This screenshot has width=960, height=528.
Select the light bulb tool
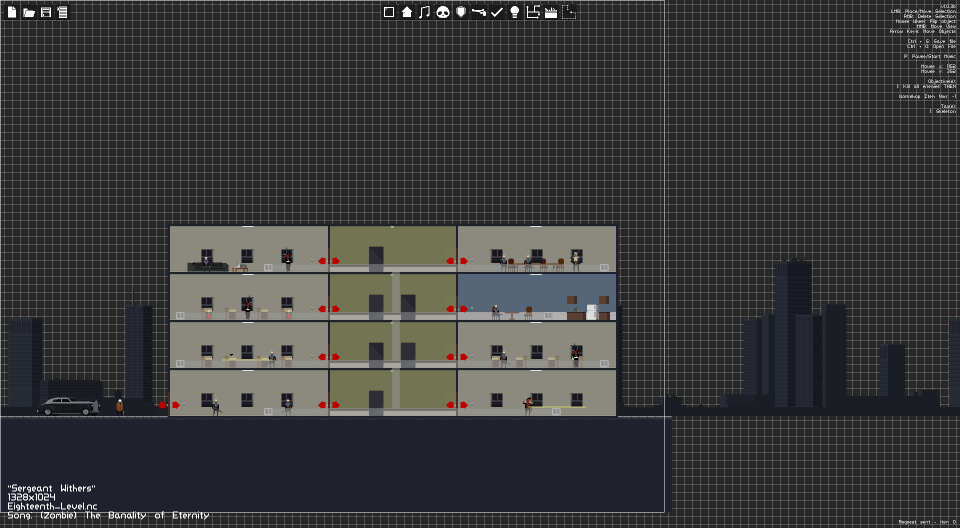(x=515, y=12)
